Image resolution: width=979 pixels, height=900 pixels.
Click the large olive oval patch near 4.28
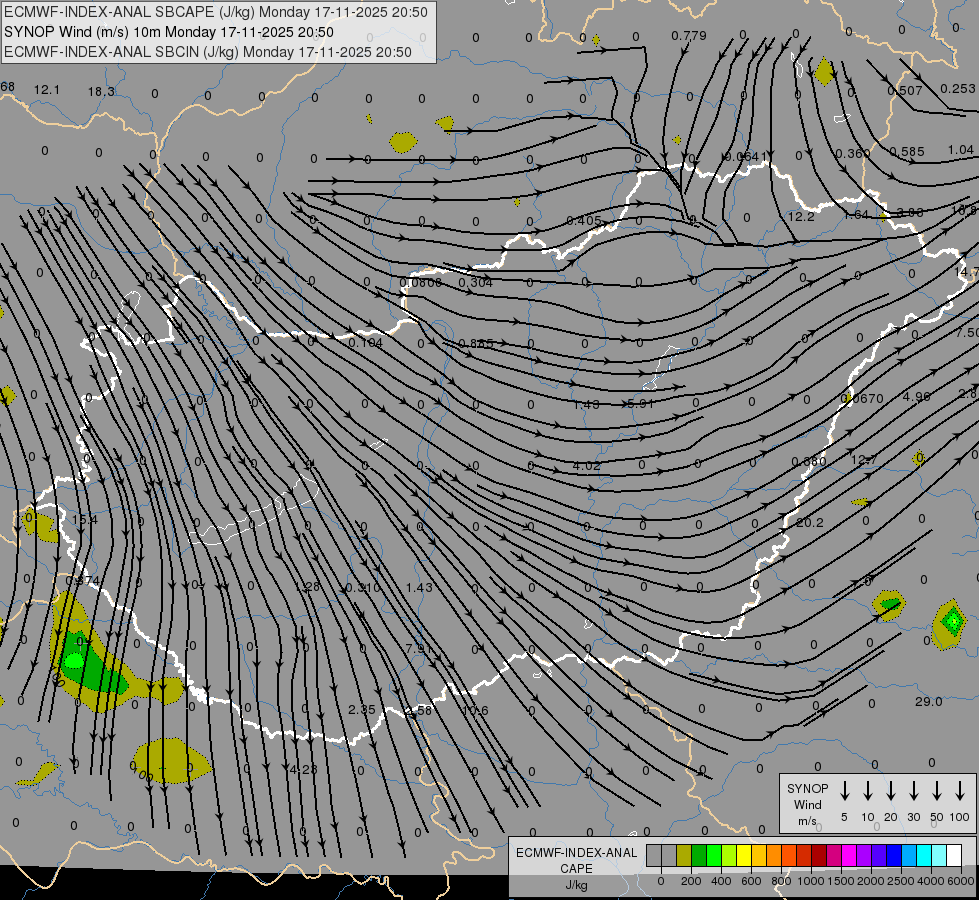(172, 761)
